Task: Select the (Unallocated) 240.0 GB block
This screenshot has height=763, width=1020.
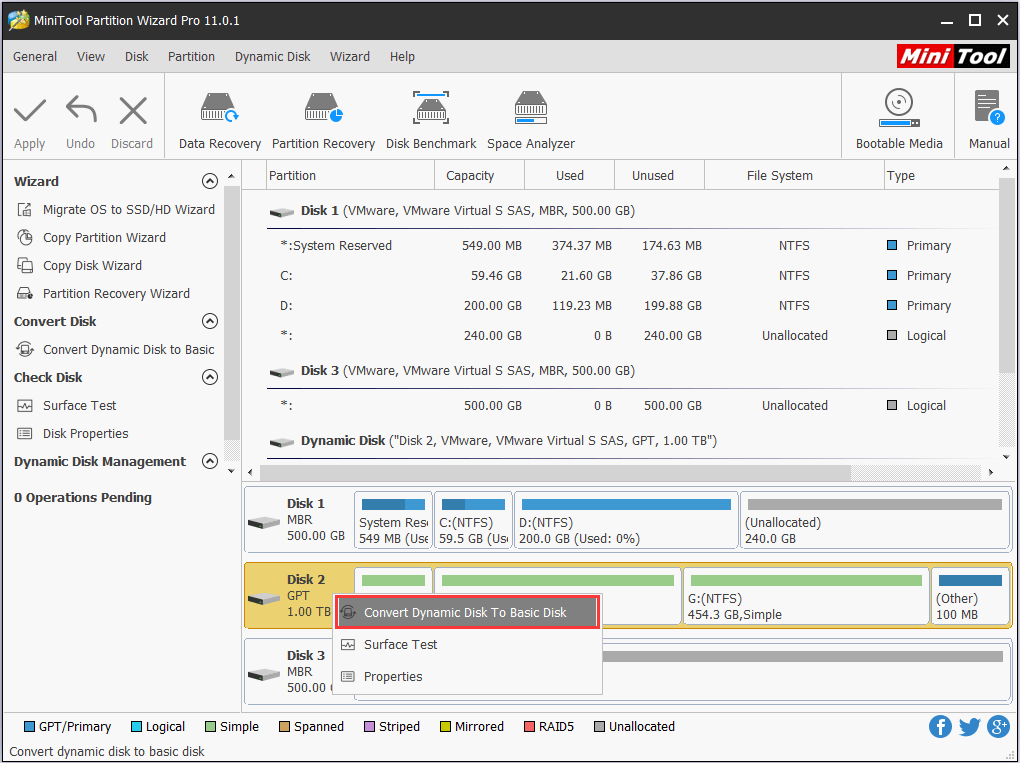Action: coord(874,520)
